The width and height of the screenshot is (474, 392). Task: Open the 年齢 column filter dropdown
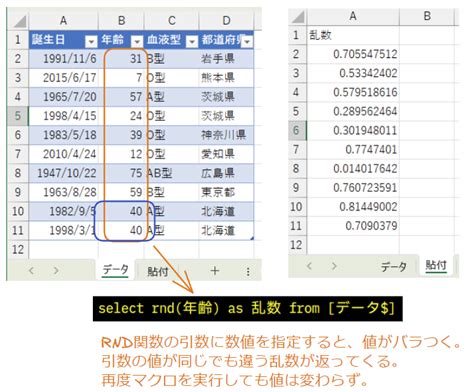[137, 41]
